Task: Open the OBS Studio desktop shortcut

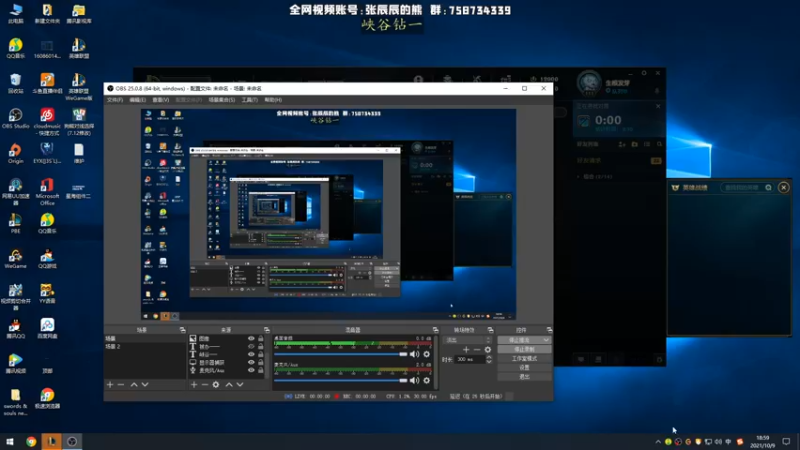Action: point(15,118)
